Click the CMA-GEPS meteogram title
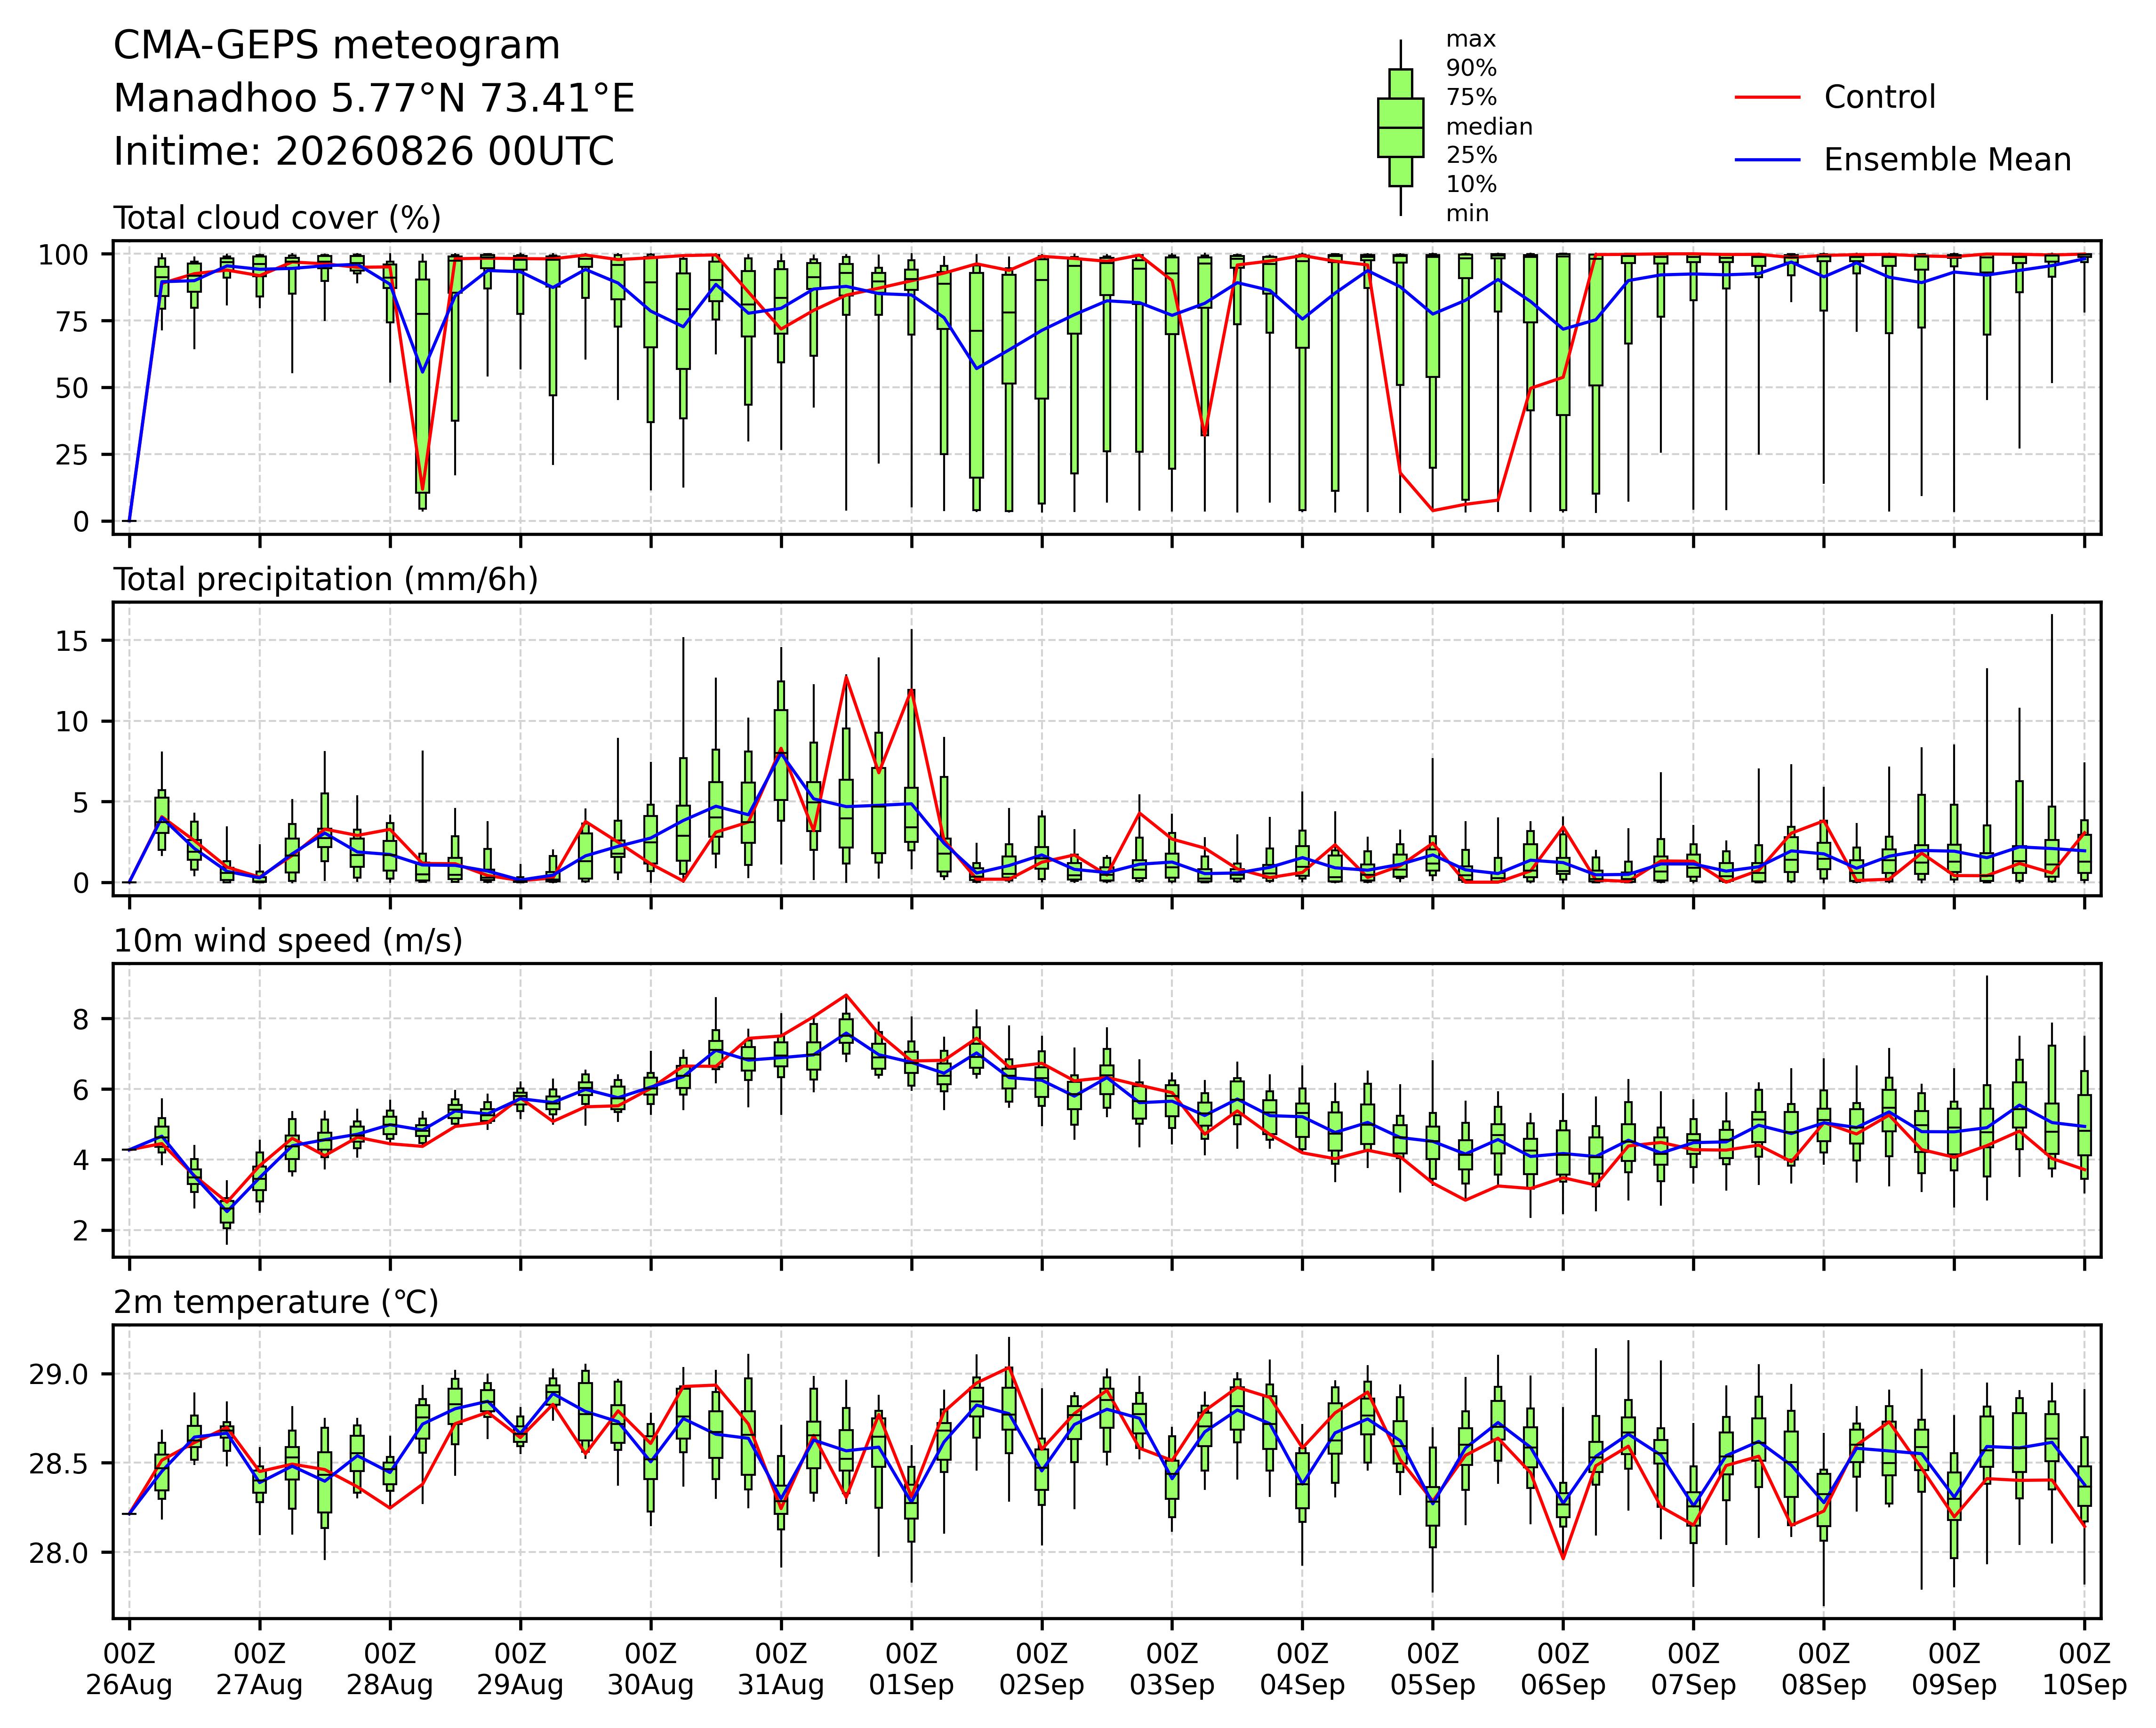The width and height of the screenshot is (2156, 1728). click(x=336, y=46)
